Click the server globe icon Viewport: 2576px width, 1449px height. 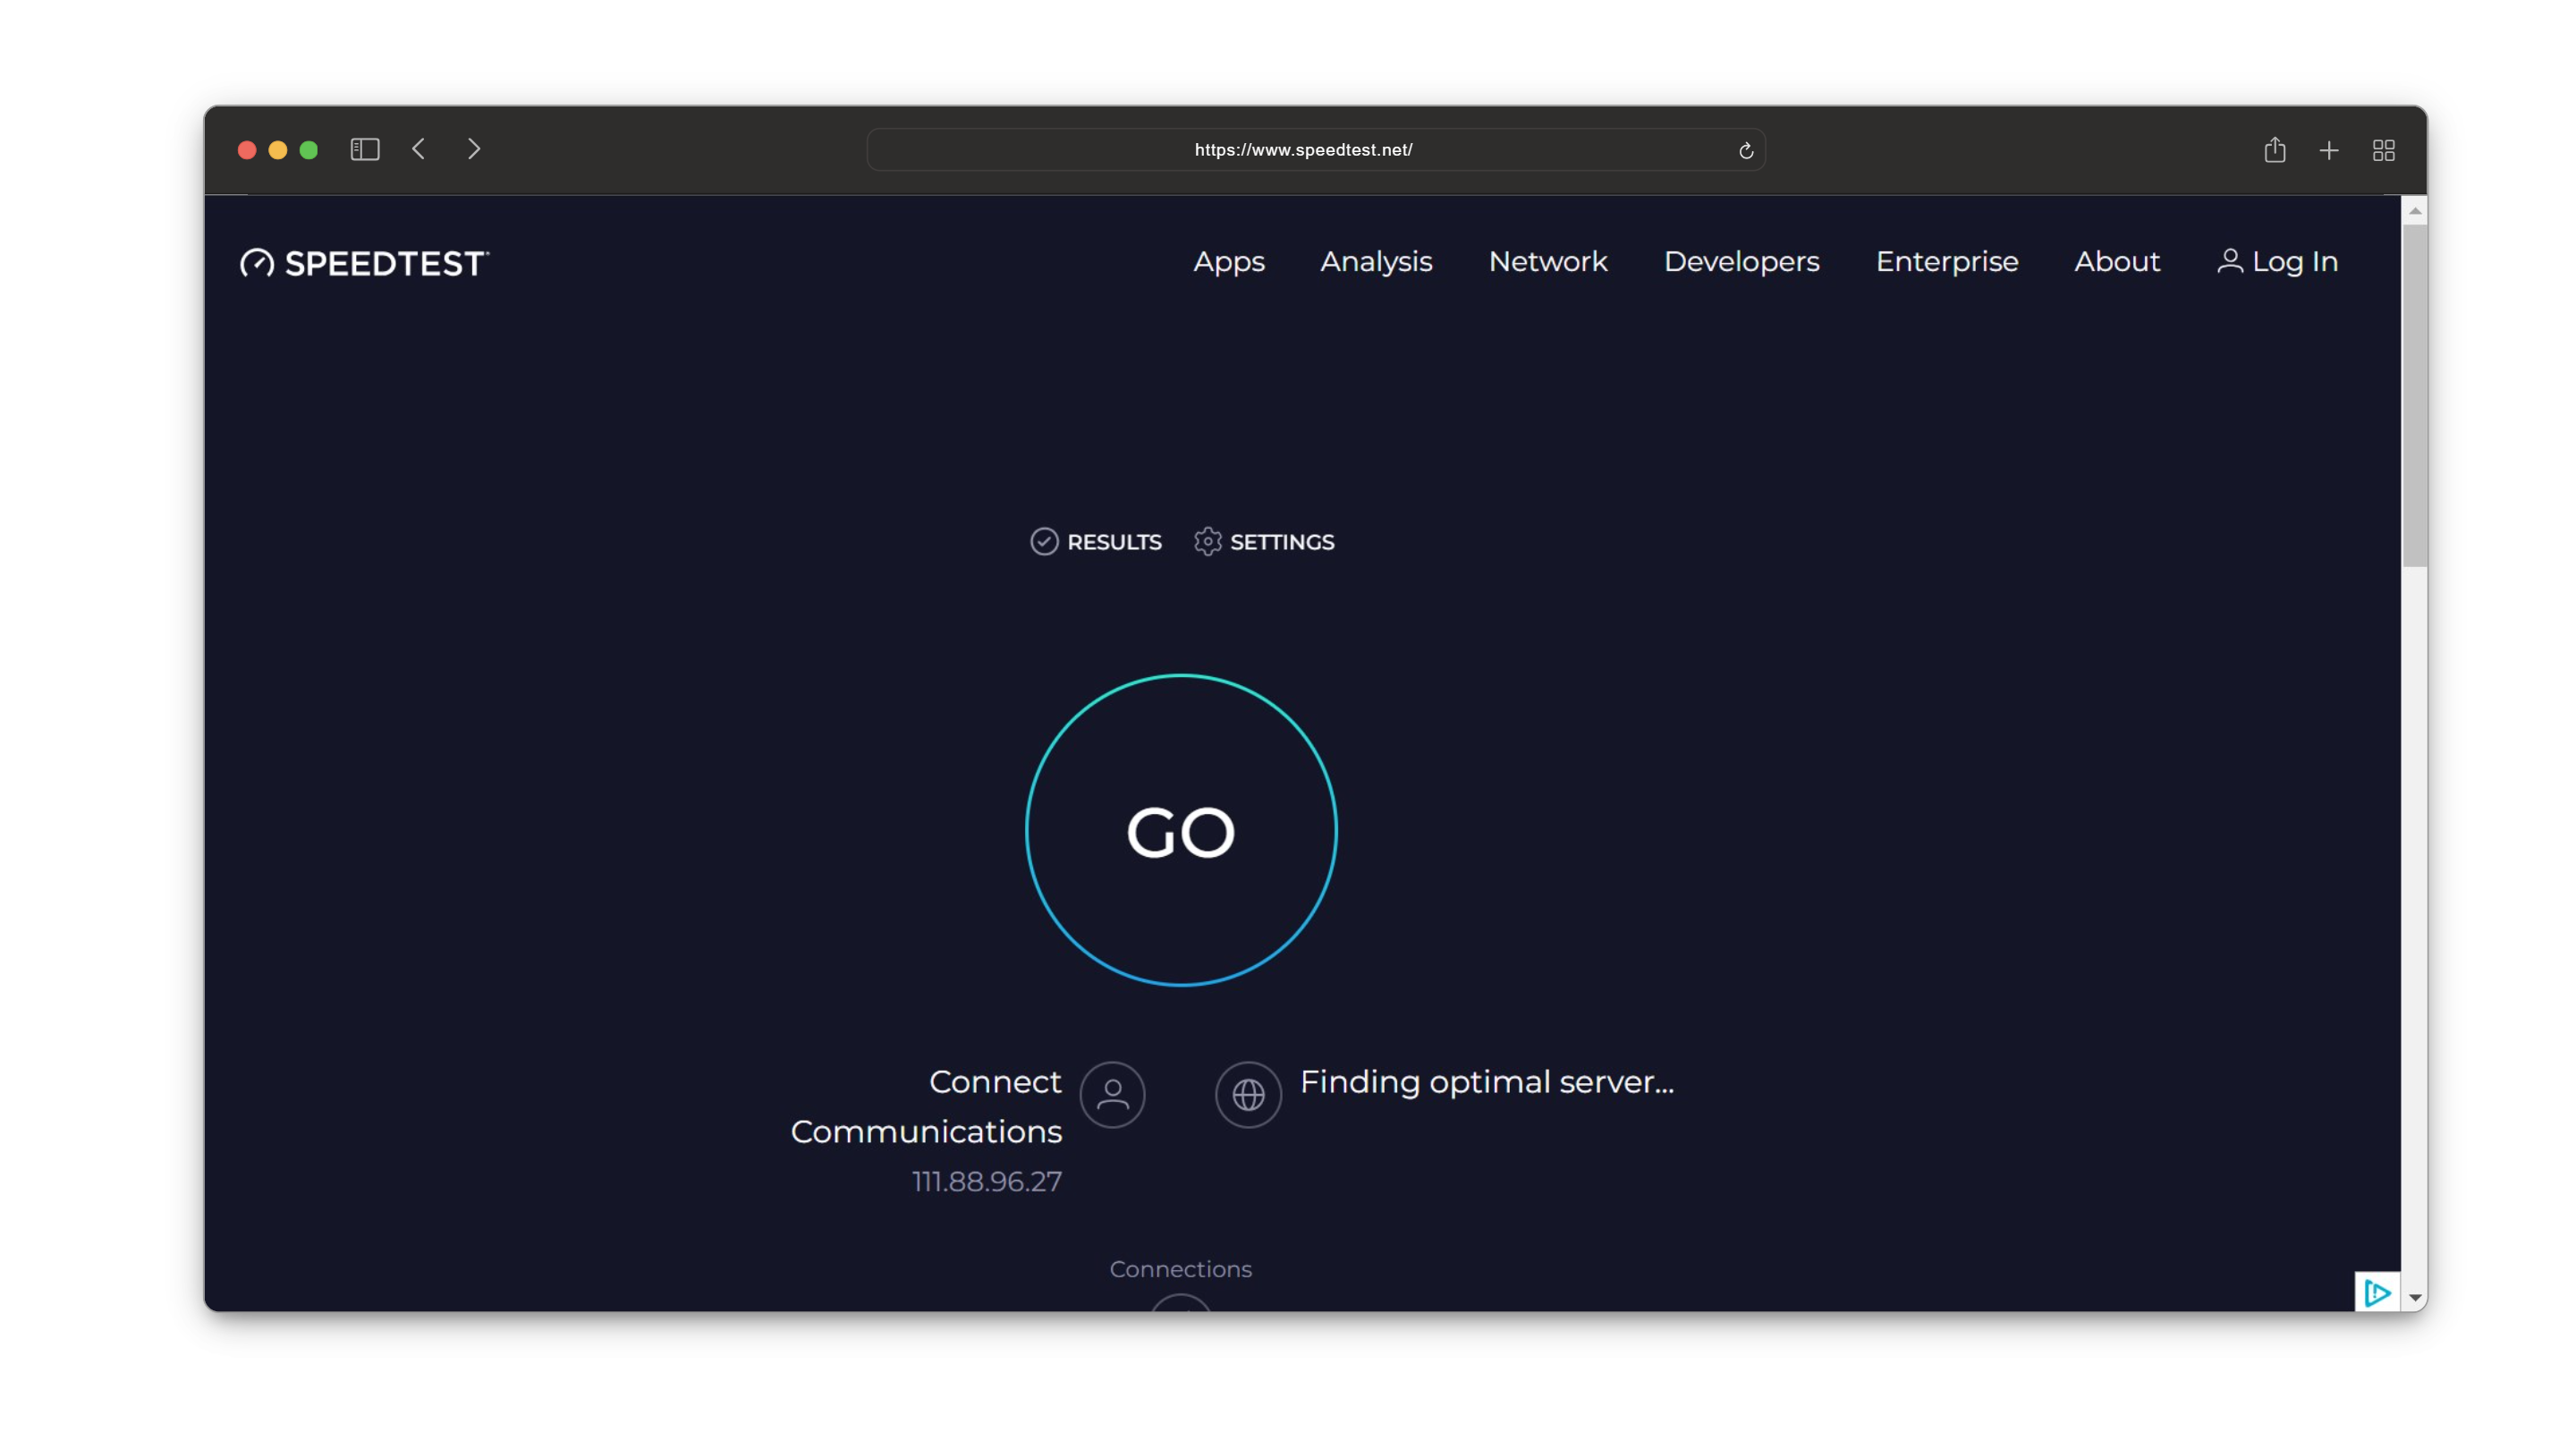click(1248, 1095)
